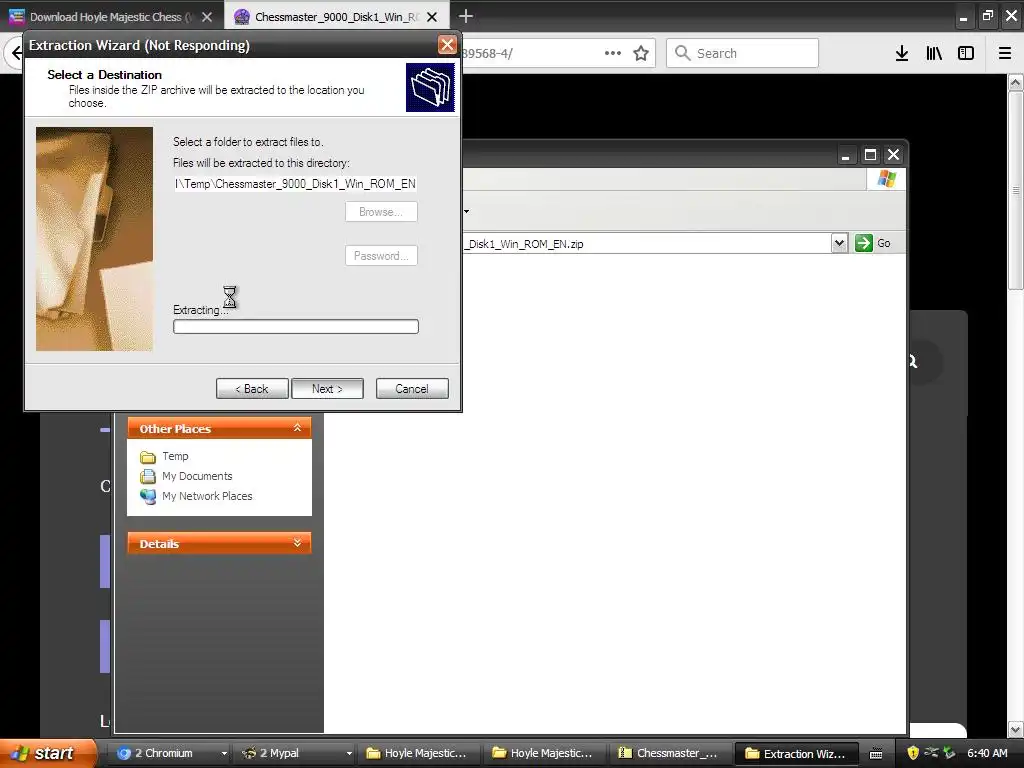Click the browser Search field
The image size is (1024, 768).
click(743, 53)
